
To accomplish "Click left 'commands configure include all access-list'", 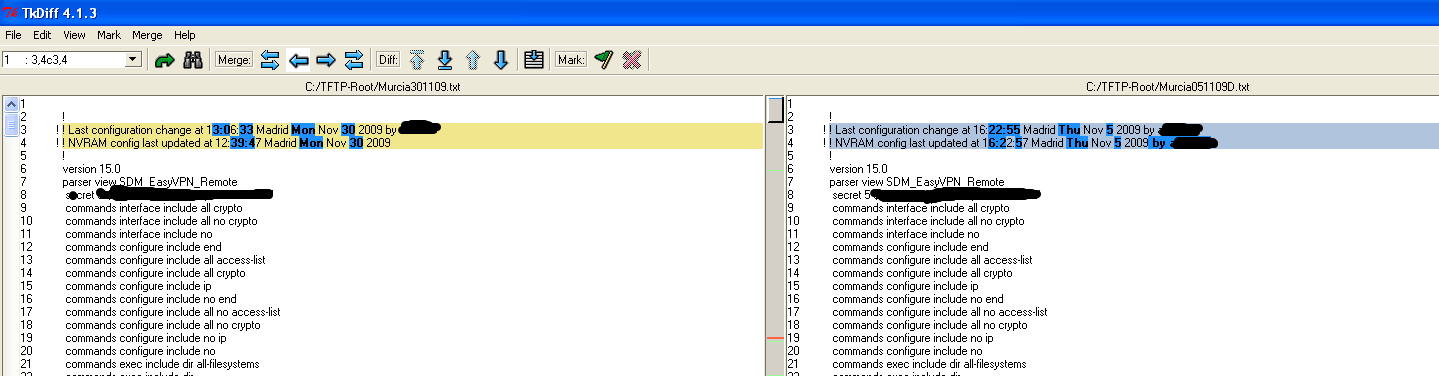I will (166, 260).
